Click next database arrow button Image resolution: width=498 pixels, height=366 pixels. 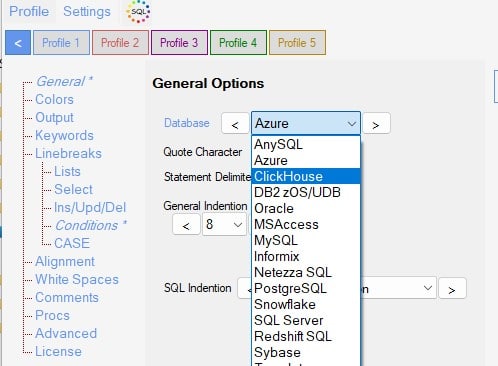click(x=376, y=124)
